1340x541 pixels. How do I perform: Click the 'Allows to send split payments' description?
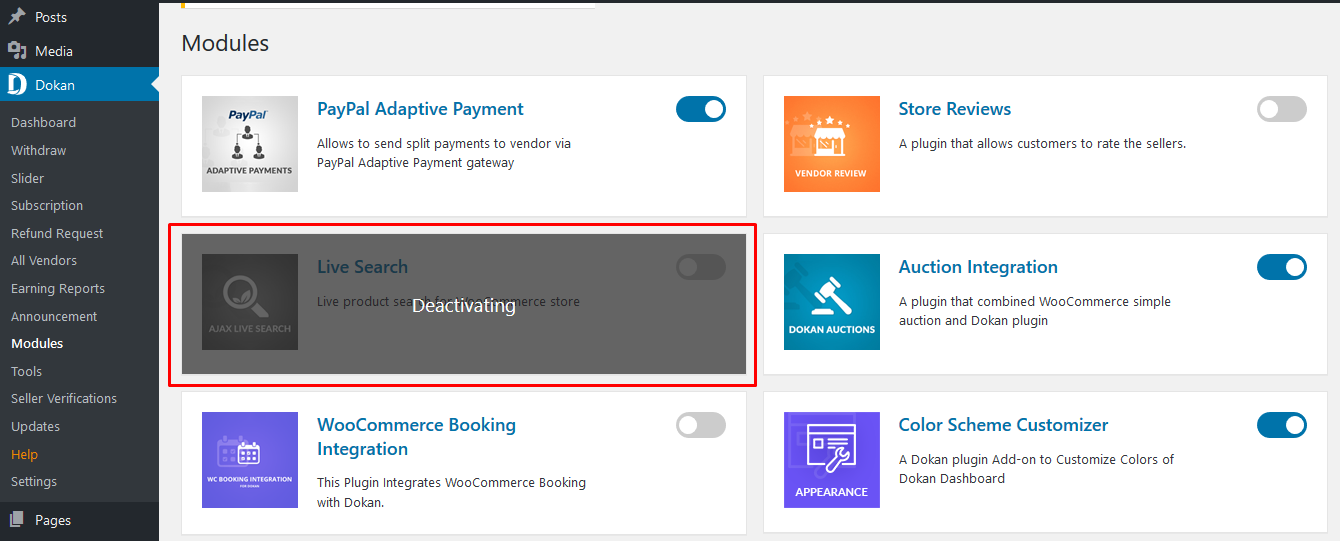[444, 153]
